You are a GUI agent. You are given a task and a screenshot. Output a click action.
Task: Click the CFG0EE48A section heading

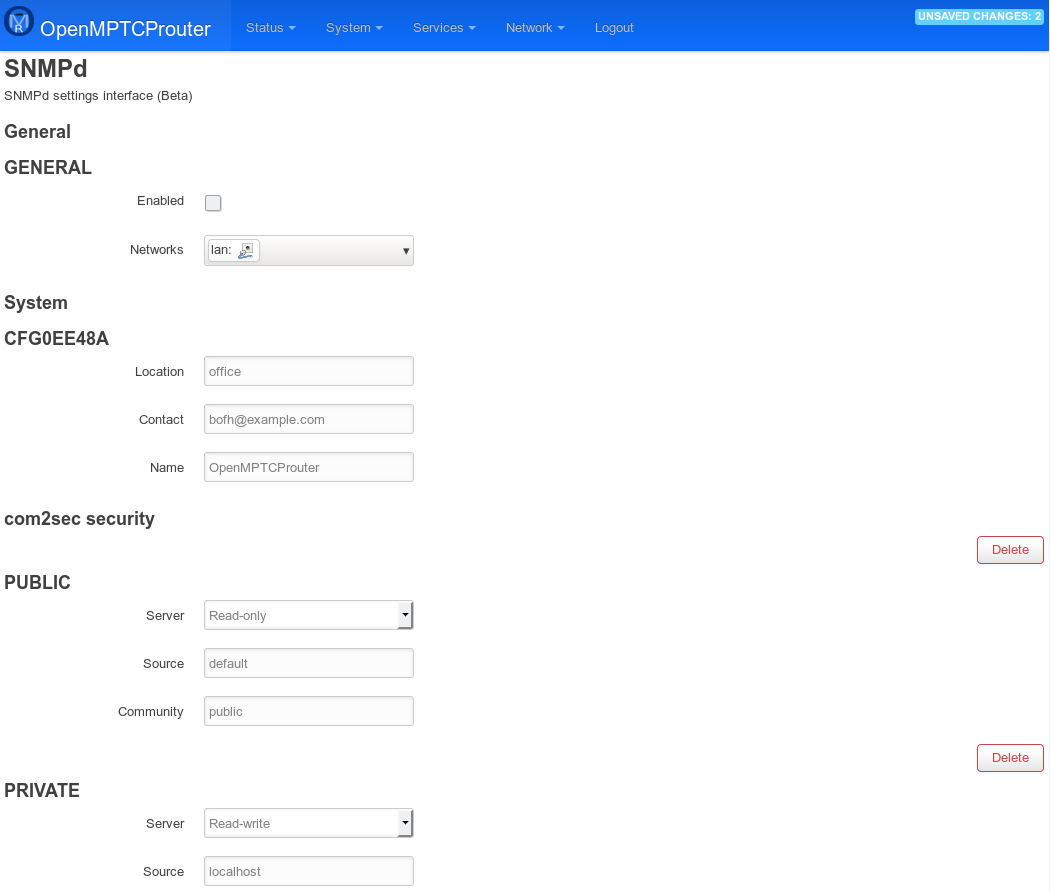(56, 338)
